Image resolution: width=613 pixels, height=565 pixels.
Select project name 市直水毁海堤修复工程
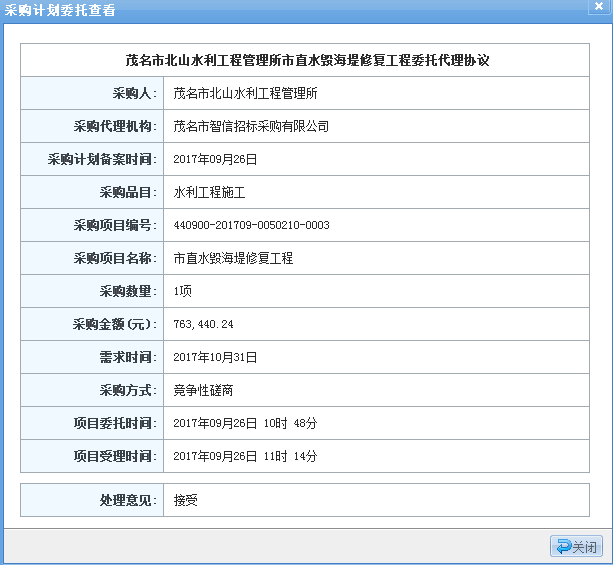pos(233,258)
